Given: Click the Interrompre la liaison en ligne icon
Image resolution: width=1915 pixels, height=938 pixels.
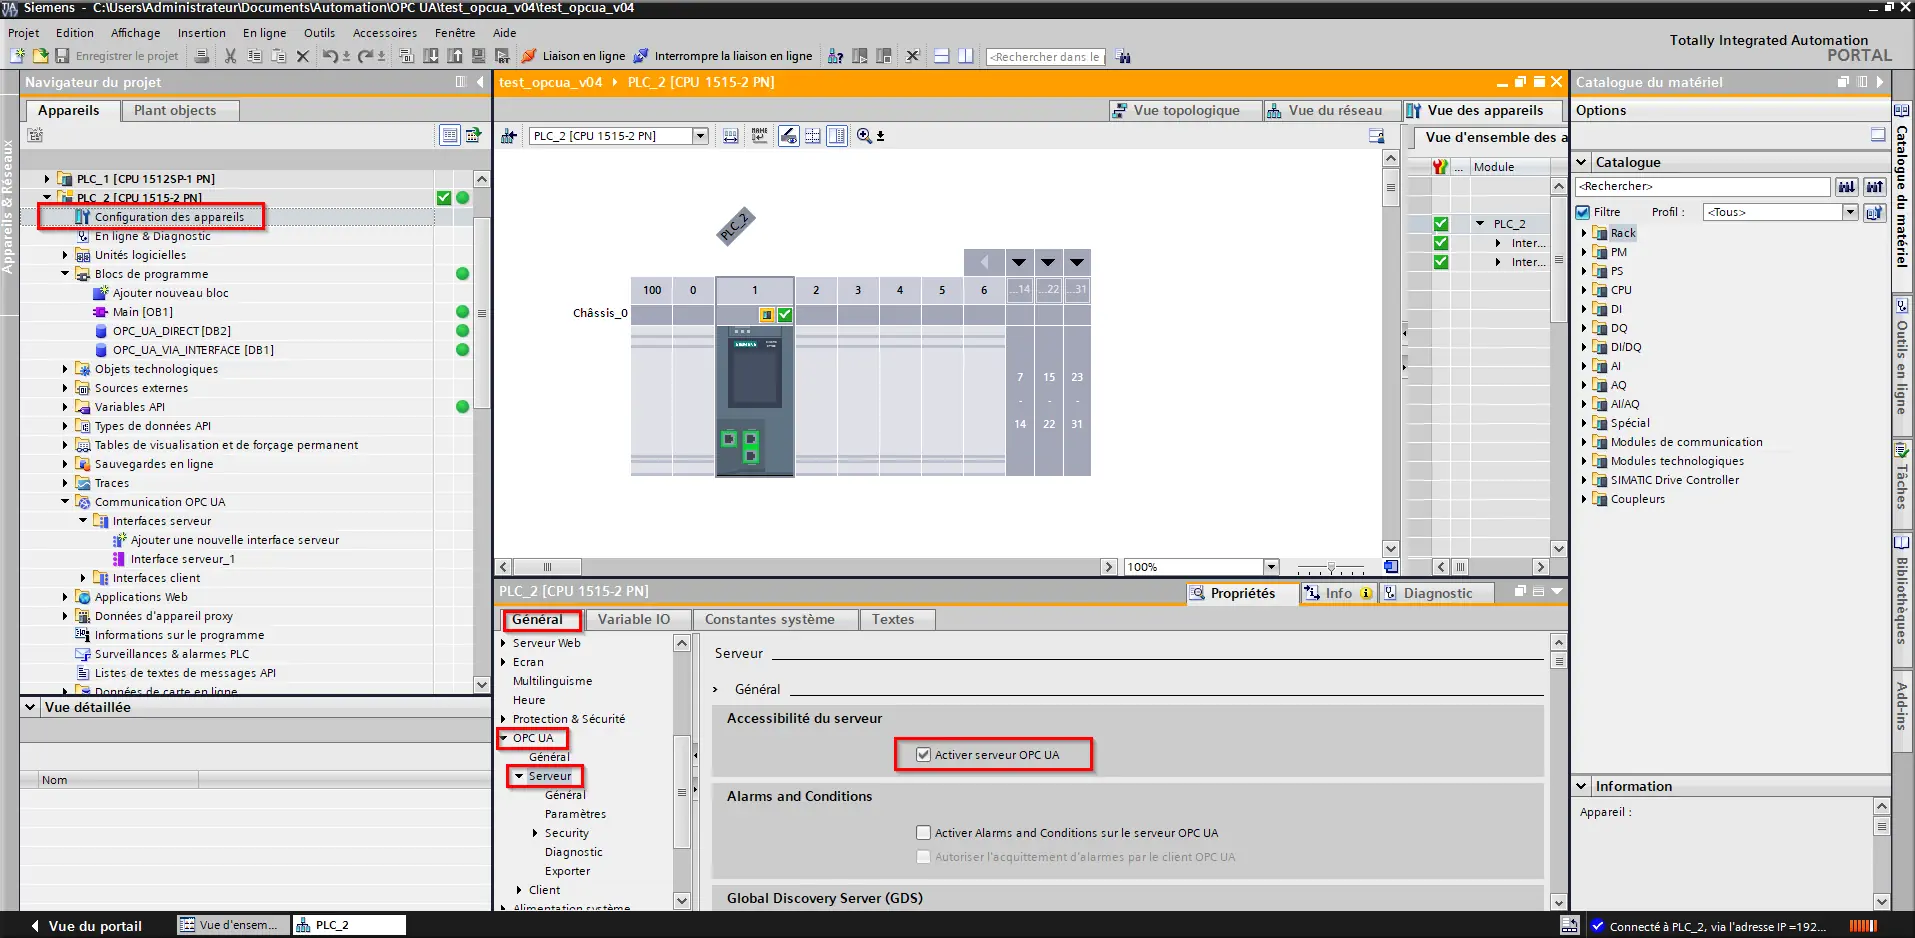Looking at the screenshot, I should 641,56.
